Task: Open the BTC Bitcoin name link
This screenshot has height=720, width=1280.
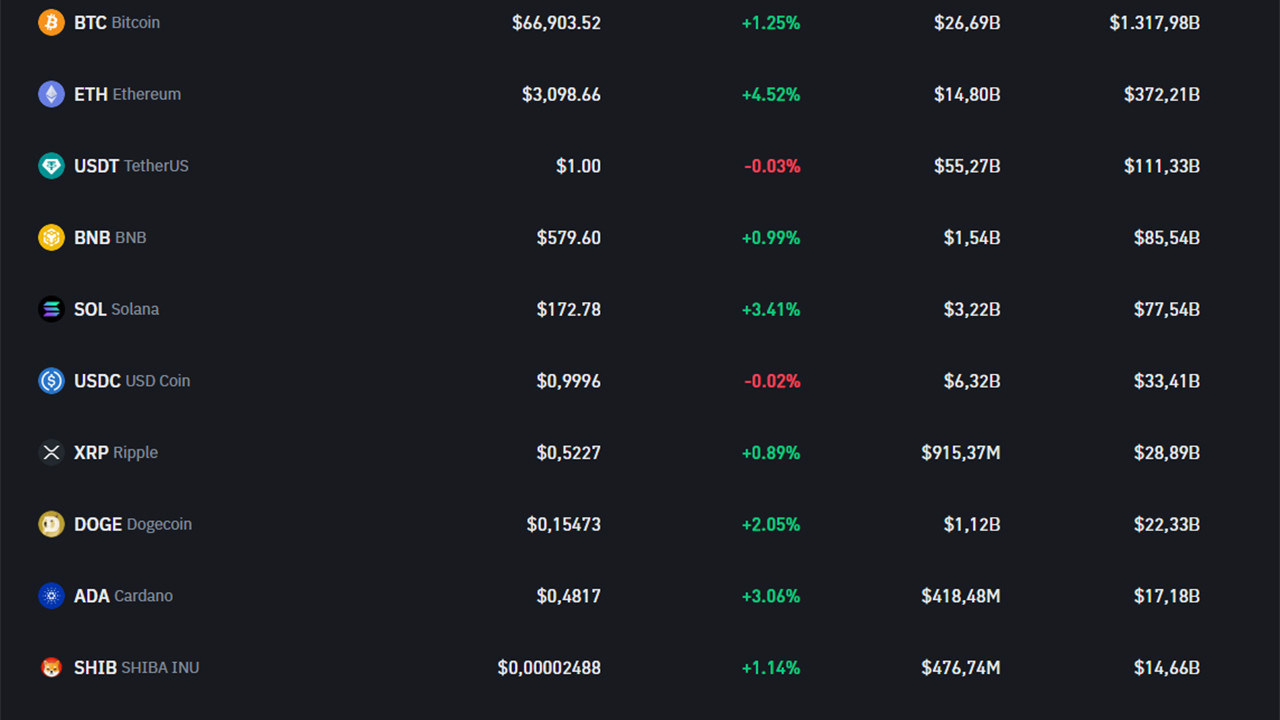Action: tap(117, 22)
